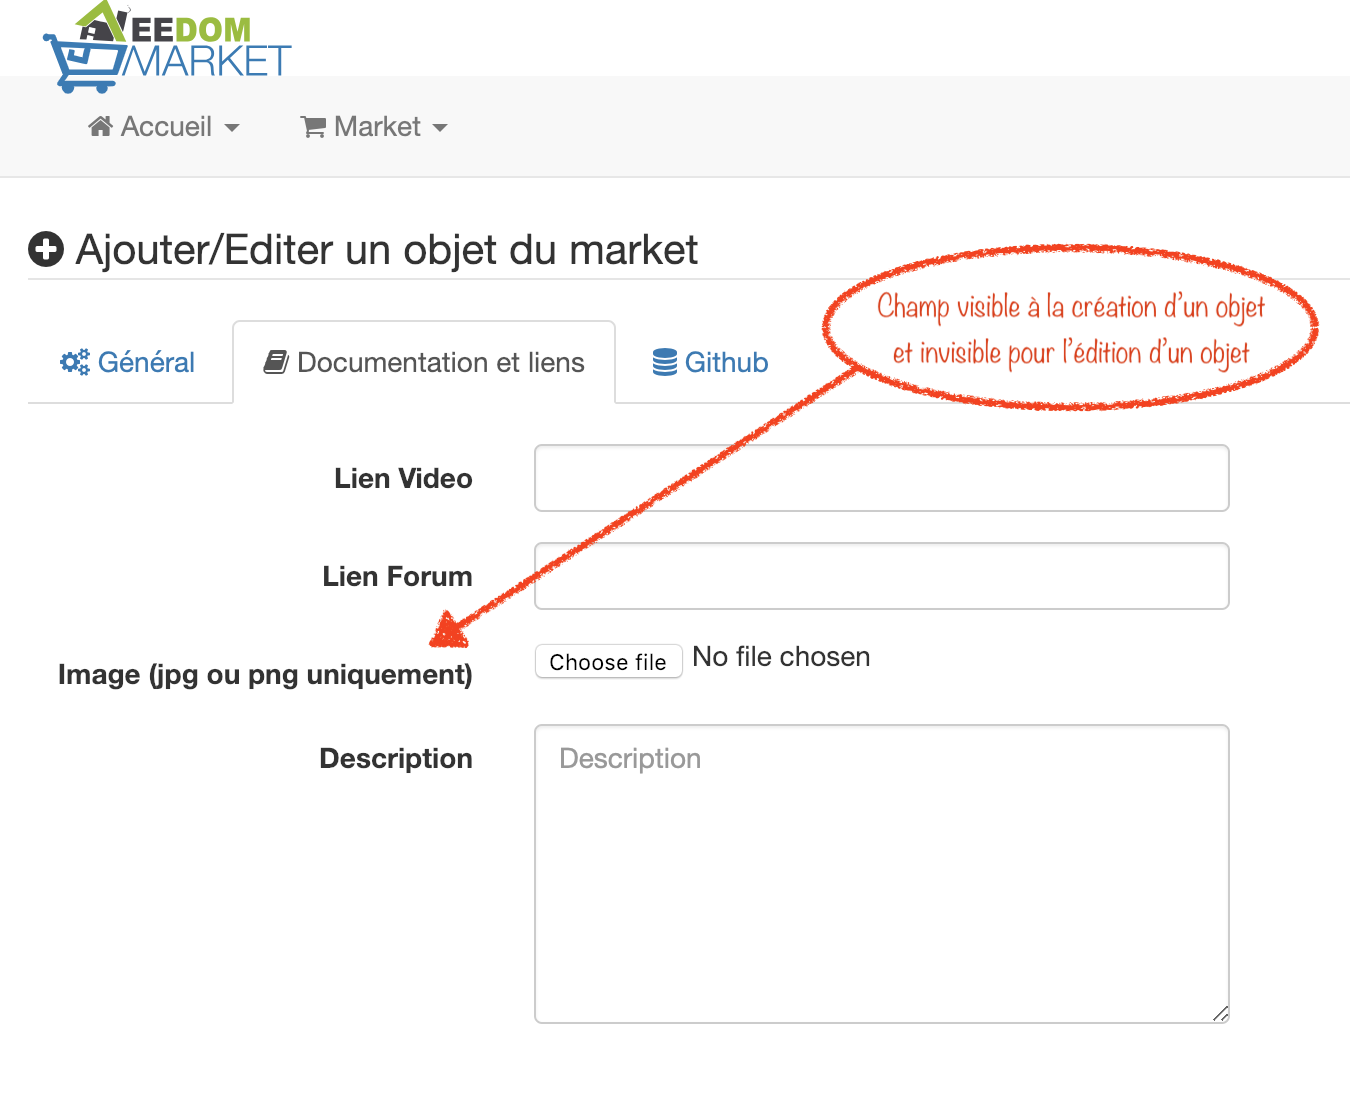Click the 'Lien Forum' label
The height and width of the screenshot is (1100, 1350).
[x=397, y=576]
